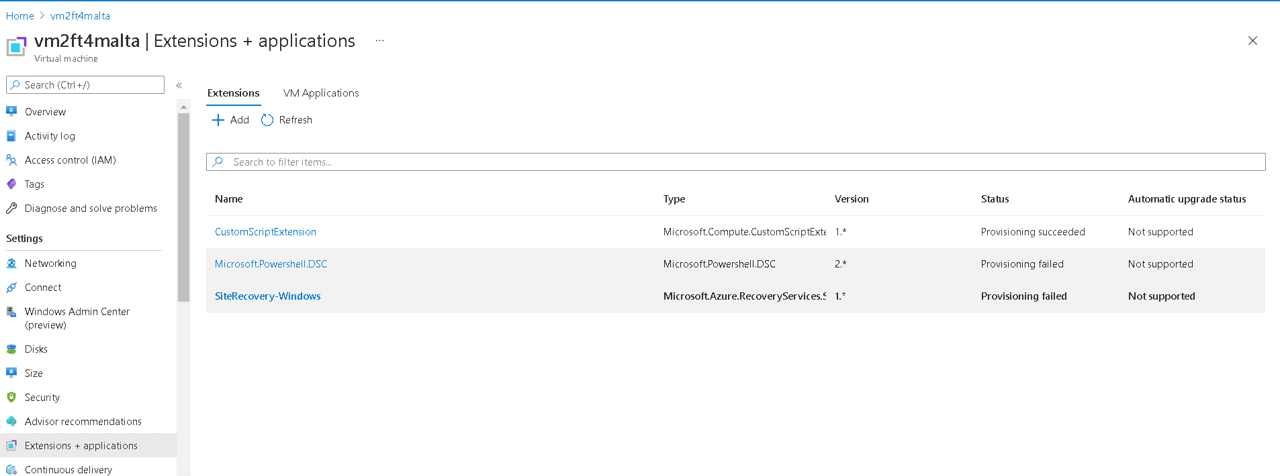Click the Add button label
The width and height of the screenshot is (1280, 476).
pyautogui.click(x=239, y=120)
